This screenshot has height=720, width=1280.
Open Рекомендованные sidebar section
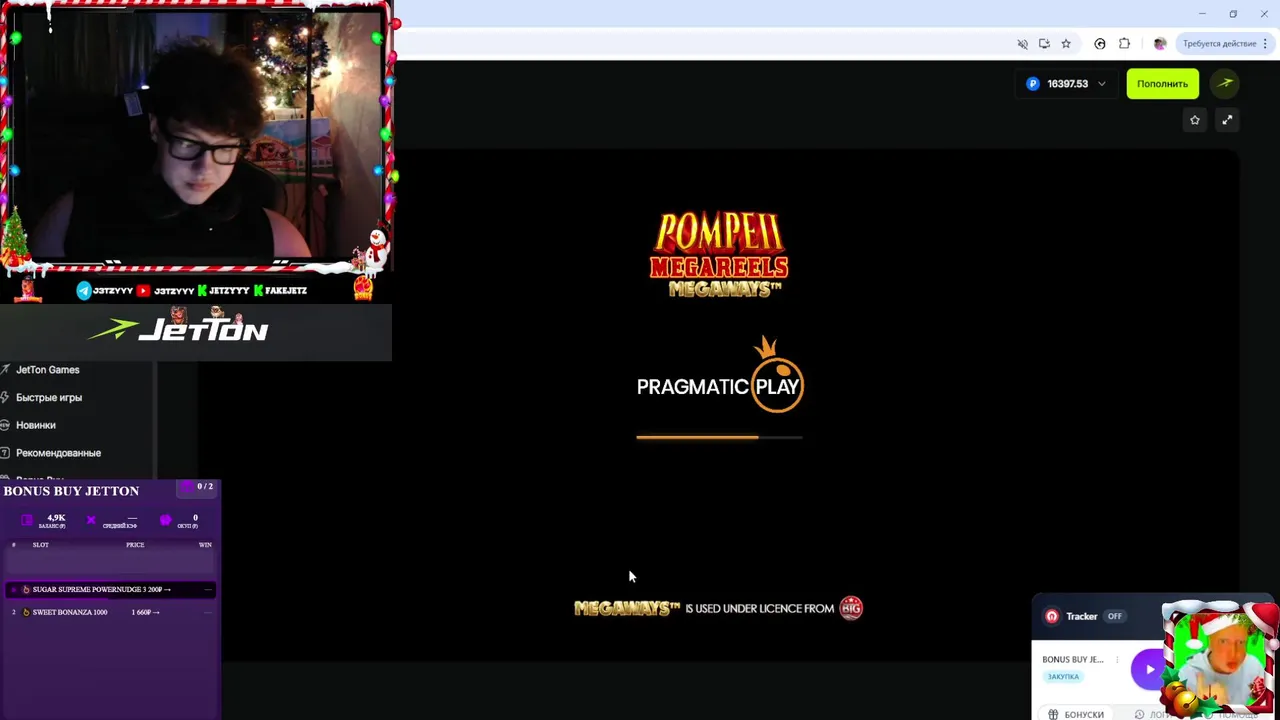tap(58, 453)
